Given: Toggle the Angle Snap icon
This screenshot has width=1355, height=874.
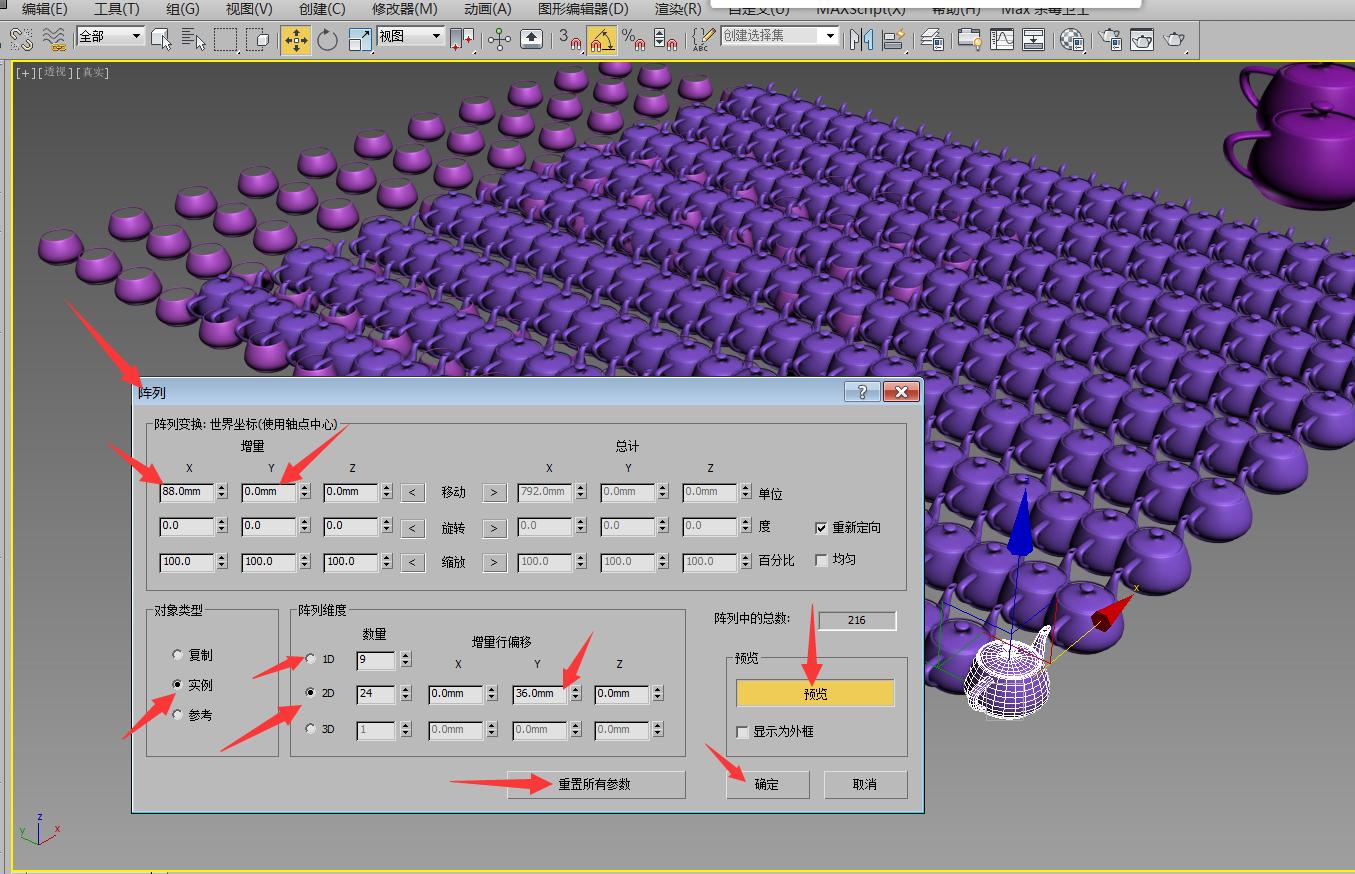Looking at the screenshot, I should pos(601,40).
